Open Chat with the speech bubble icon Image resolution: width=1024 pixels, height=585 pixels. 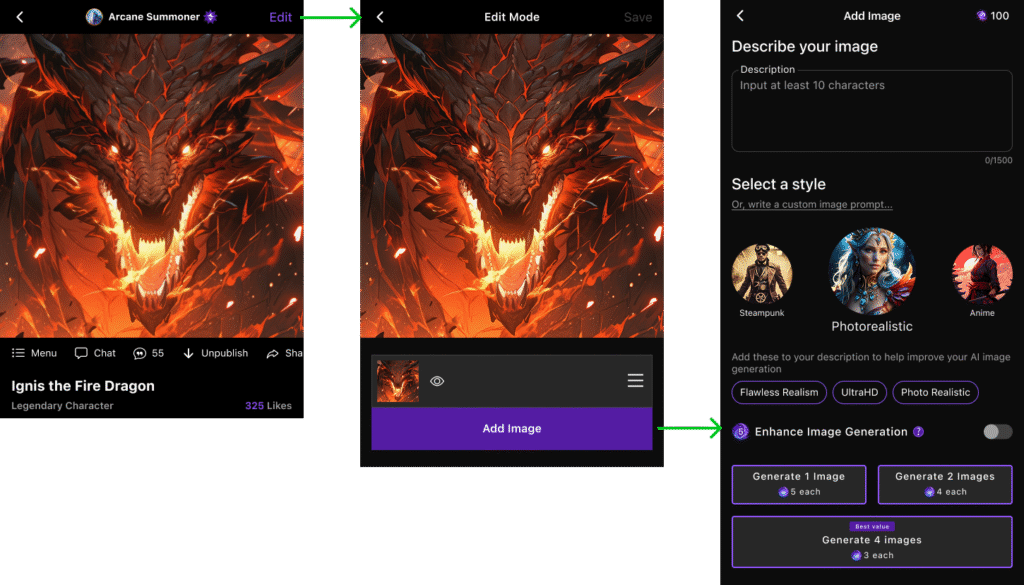pos(81,353)
